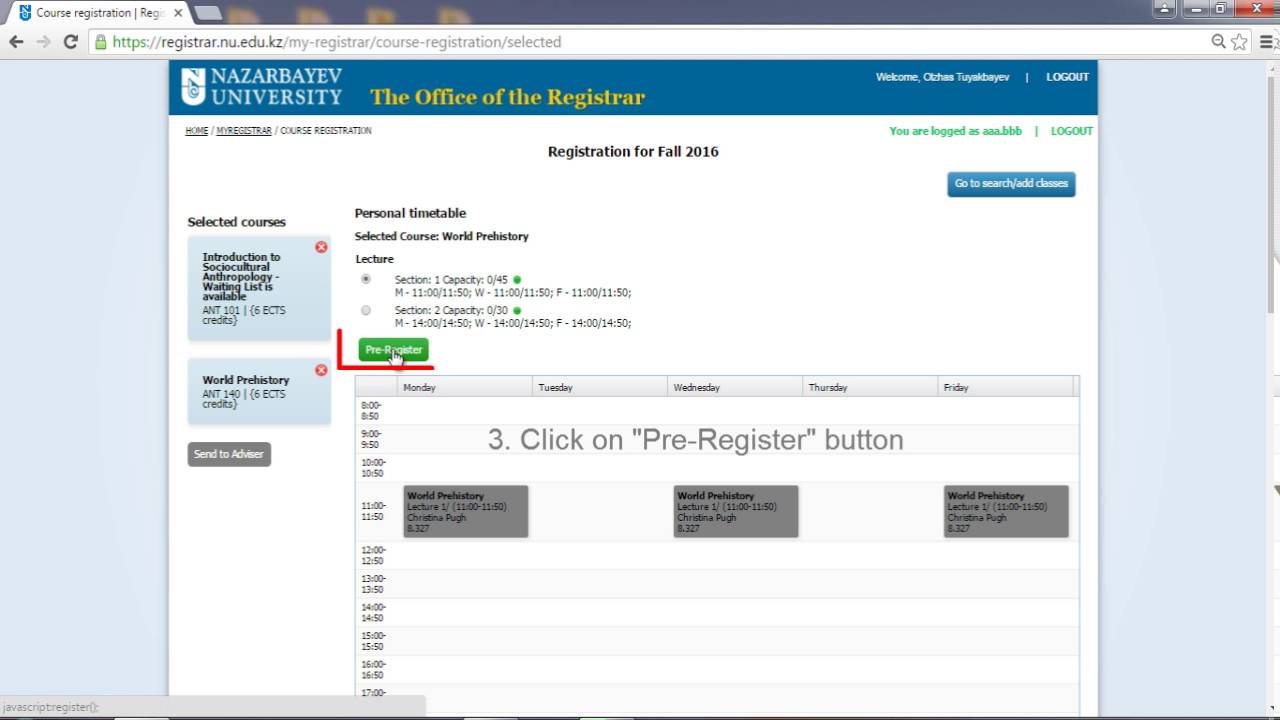The image size is (1280, 720).
Task: Click the 14:00-14:50 time slot label
Action: tap(372, 613)
